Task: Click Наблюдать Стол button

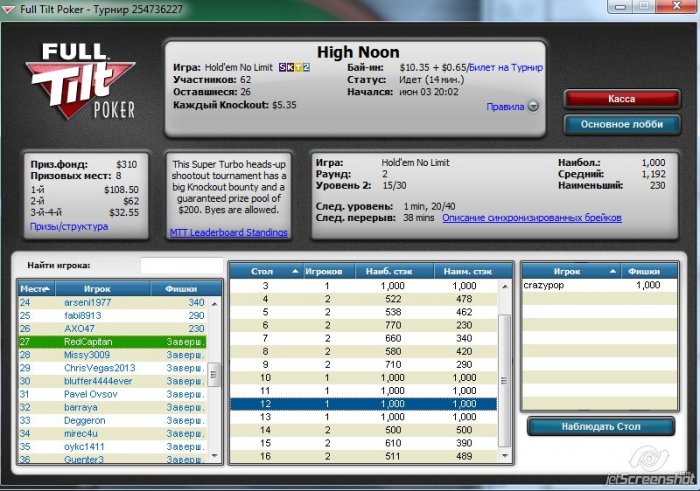Action: click(601, 427)
